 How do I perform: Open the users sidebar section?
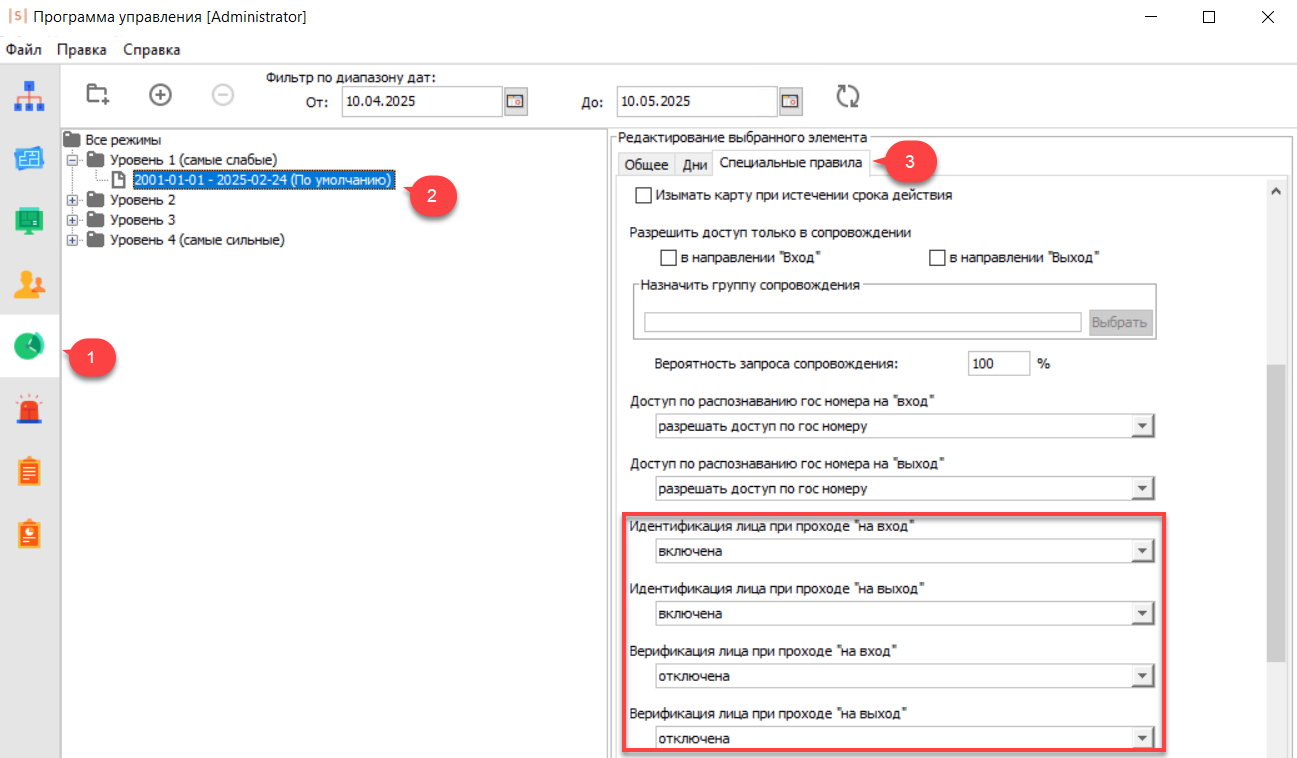coord(29,285)
